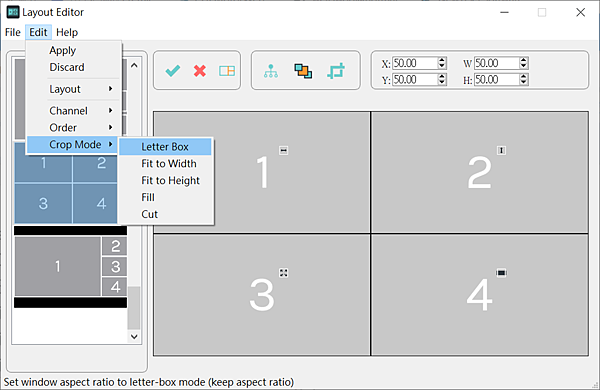The height and width of the screenshot is (390, 600).
Task: Select Cut crop mode
Action: (165, 214)
